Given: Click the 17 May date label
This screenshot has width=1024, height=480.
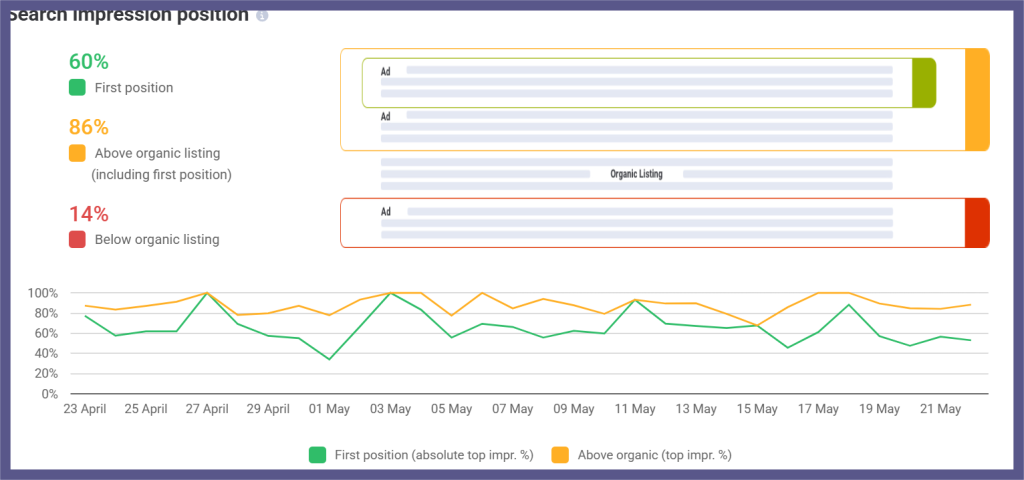Looking at the screenshot, I should (x=818, y=409).
